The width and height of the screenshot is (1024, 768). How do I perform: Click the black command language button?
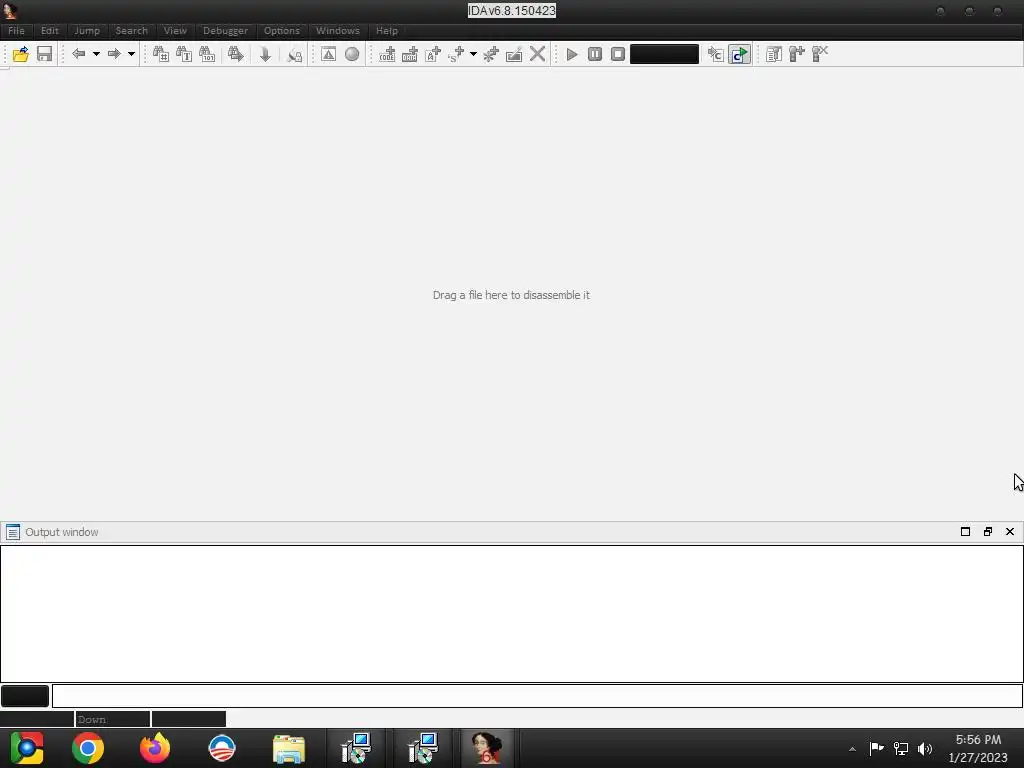click(25, 696)
